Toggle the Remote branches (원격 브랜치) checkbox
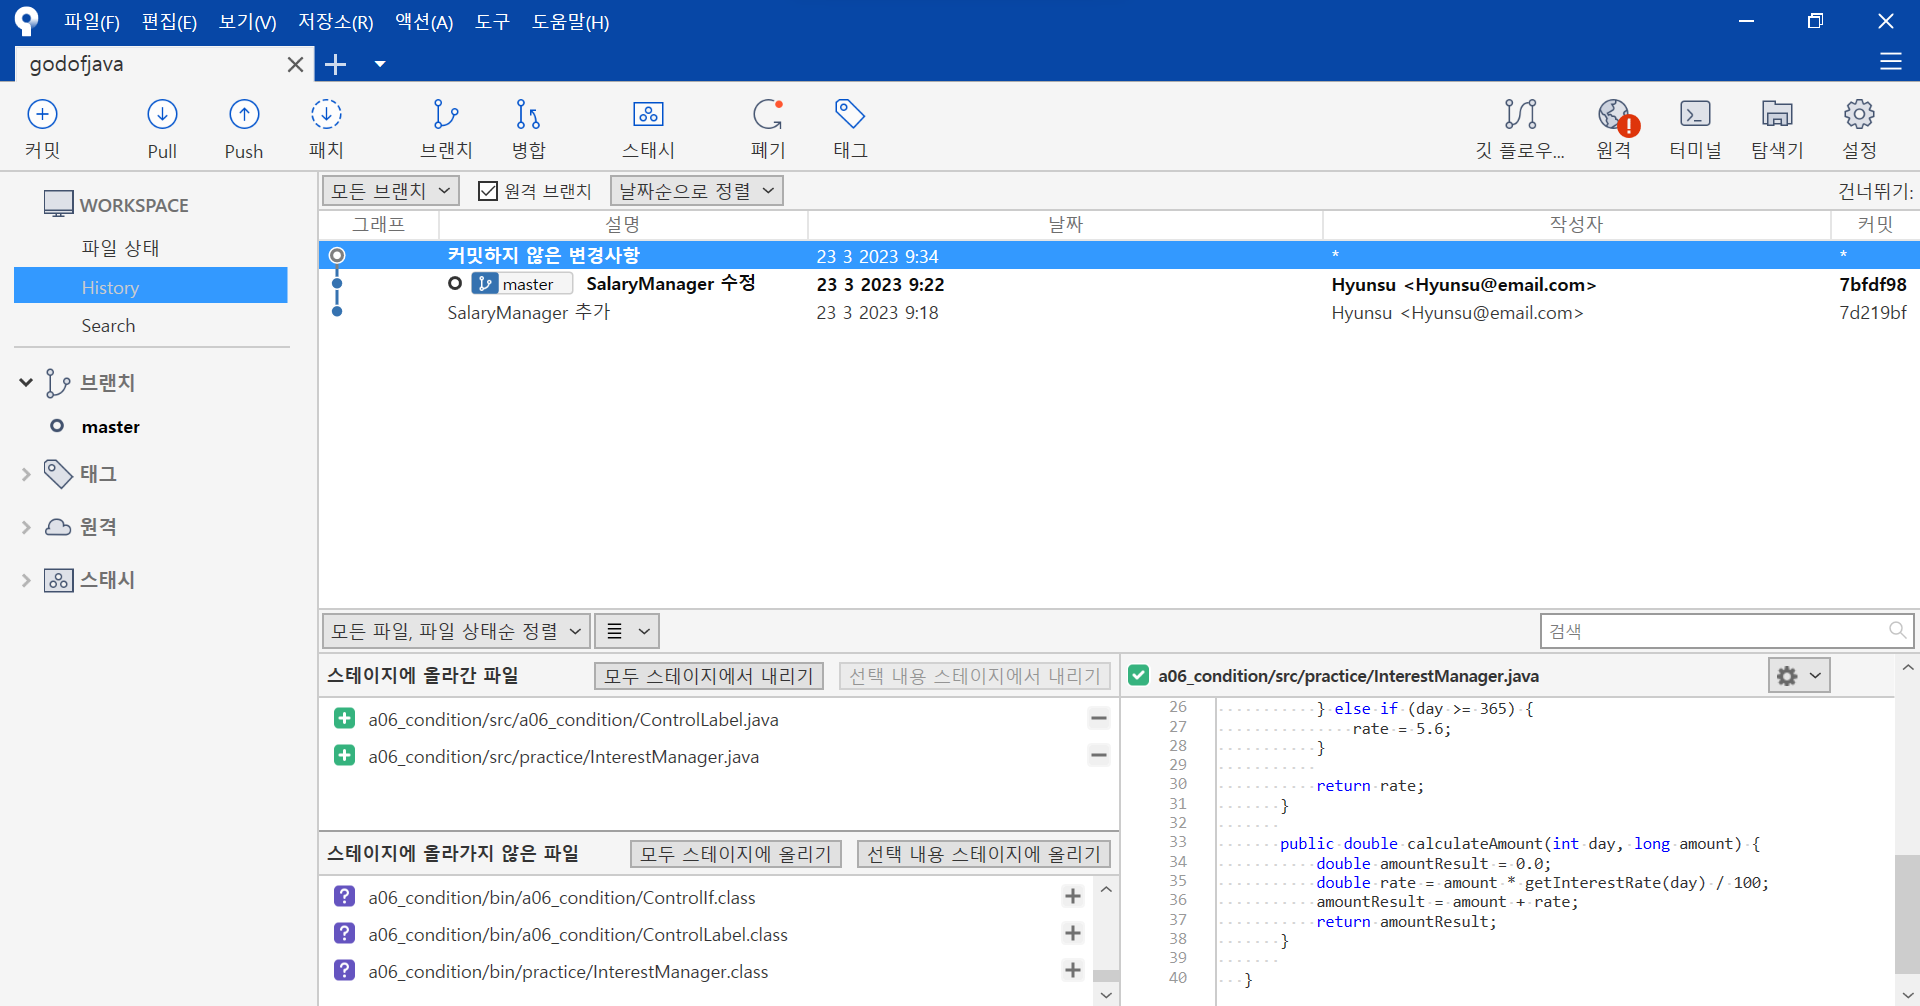 click(x=488, y=191)
